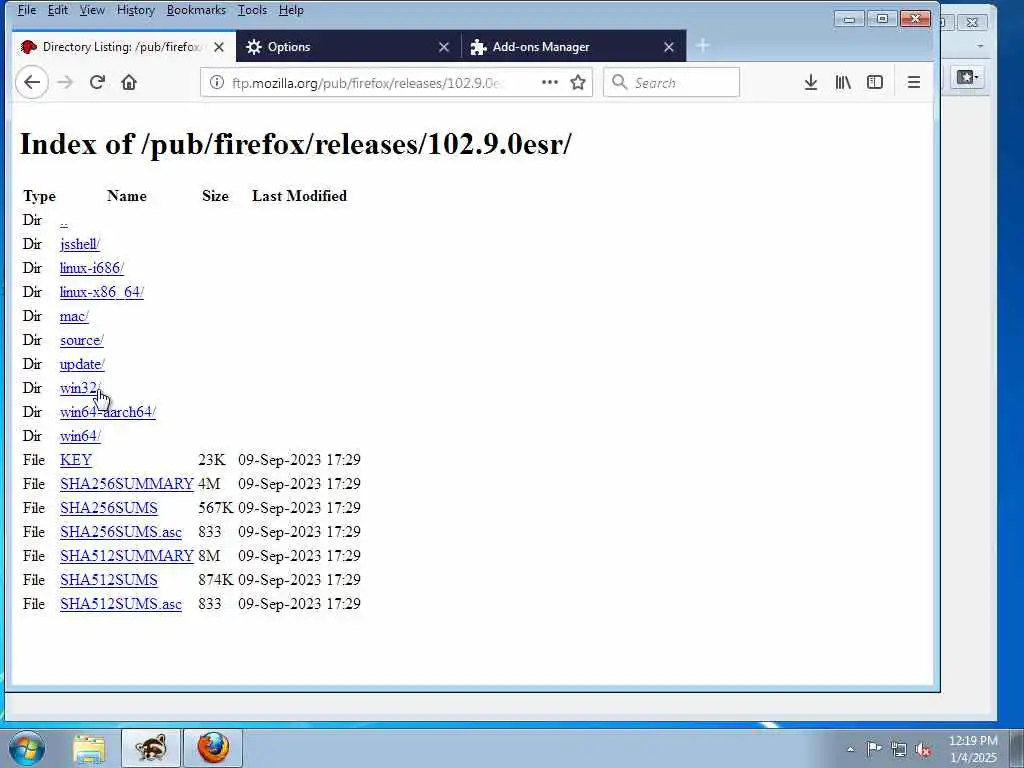Screen dimensions: 1024x768
Task: Show site information for ftp.mozilla.org
Action: click(x=217, y=82)
